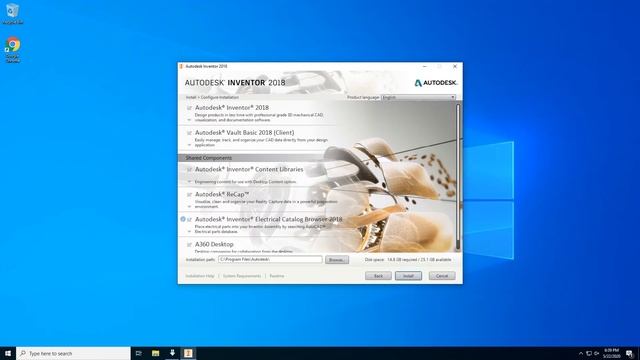The image size is (640, 360).
Task: Click the Installation path input field
Action: point(270,260)
